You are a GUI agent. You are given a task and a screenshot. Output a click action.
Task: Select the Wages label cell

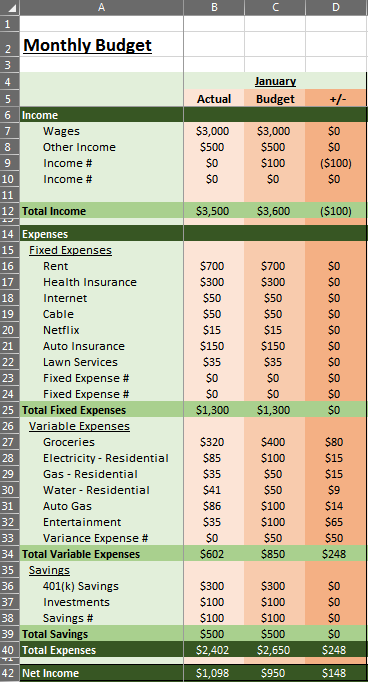(61, 131)
